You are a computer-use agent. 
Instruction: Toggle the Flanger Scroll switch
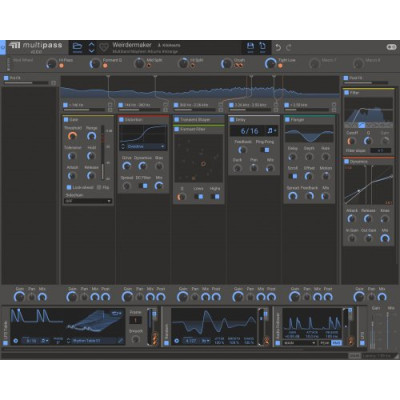[x=293, y=176]
